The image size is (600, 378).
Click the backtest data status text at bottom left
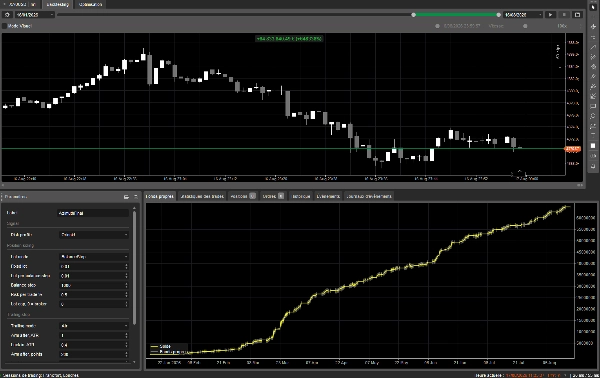(41, 375)
